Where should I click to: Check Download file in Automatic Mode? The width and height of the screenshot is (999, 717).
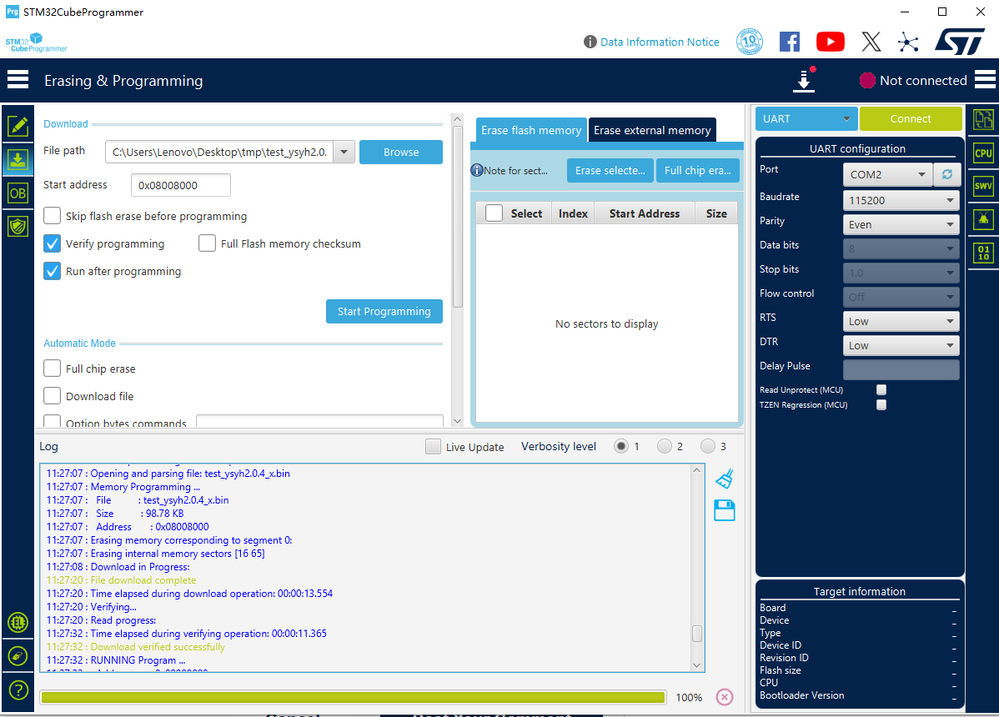click(52, 396)
